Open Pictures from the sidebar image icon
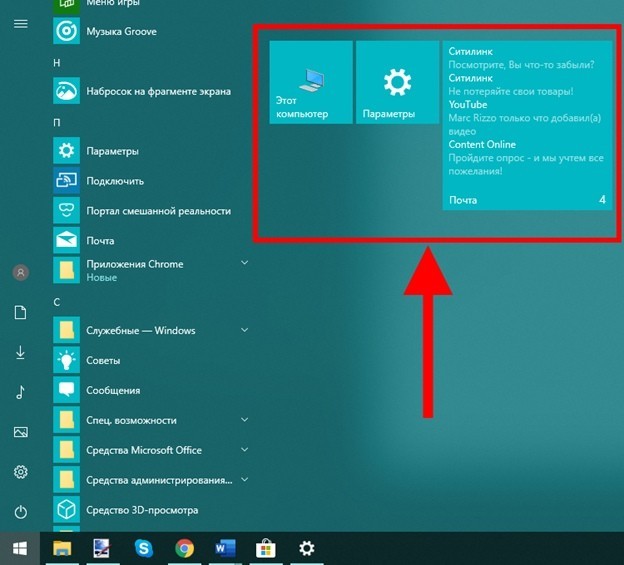The height and width of the screenshot is (565, 624). pos(21,432)
